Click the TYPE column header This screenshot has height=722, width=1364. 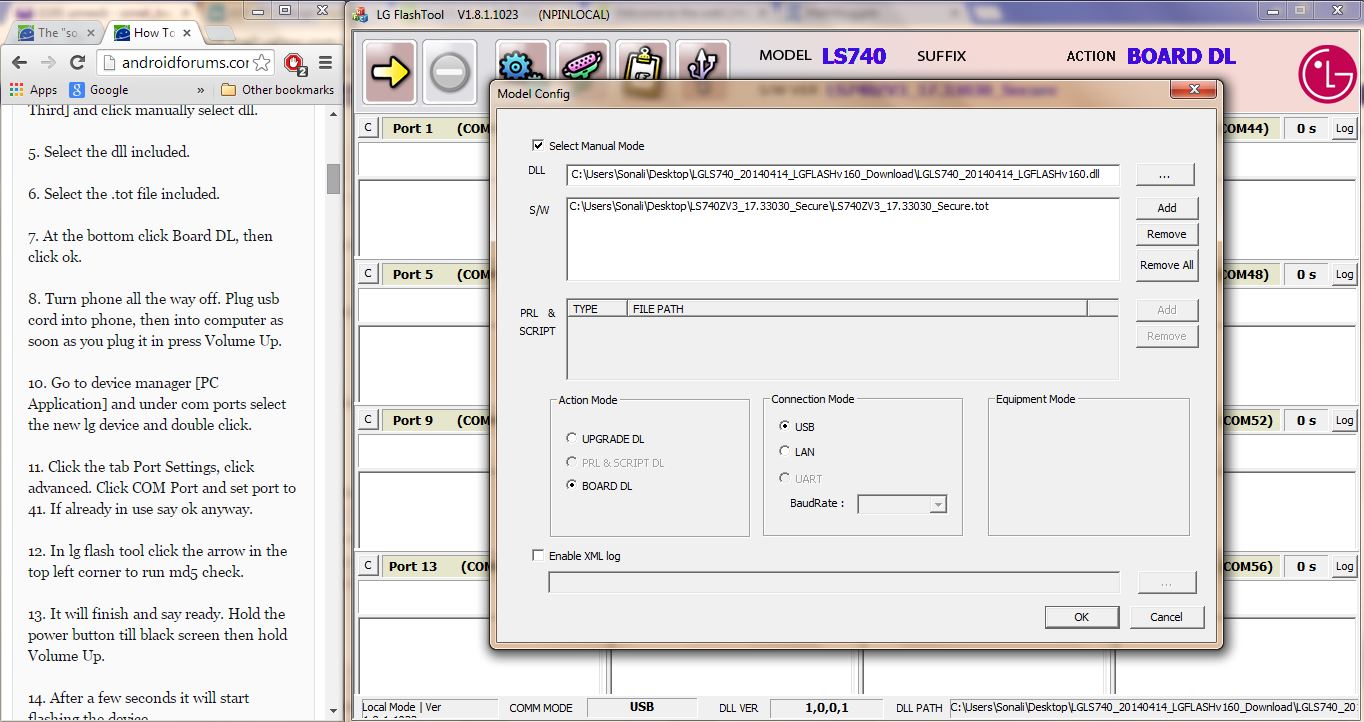[x=597, y=309]
